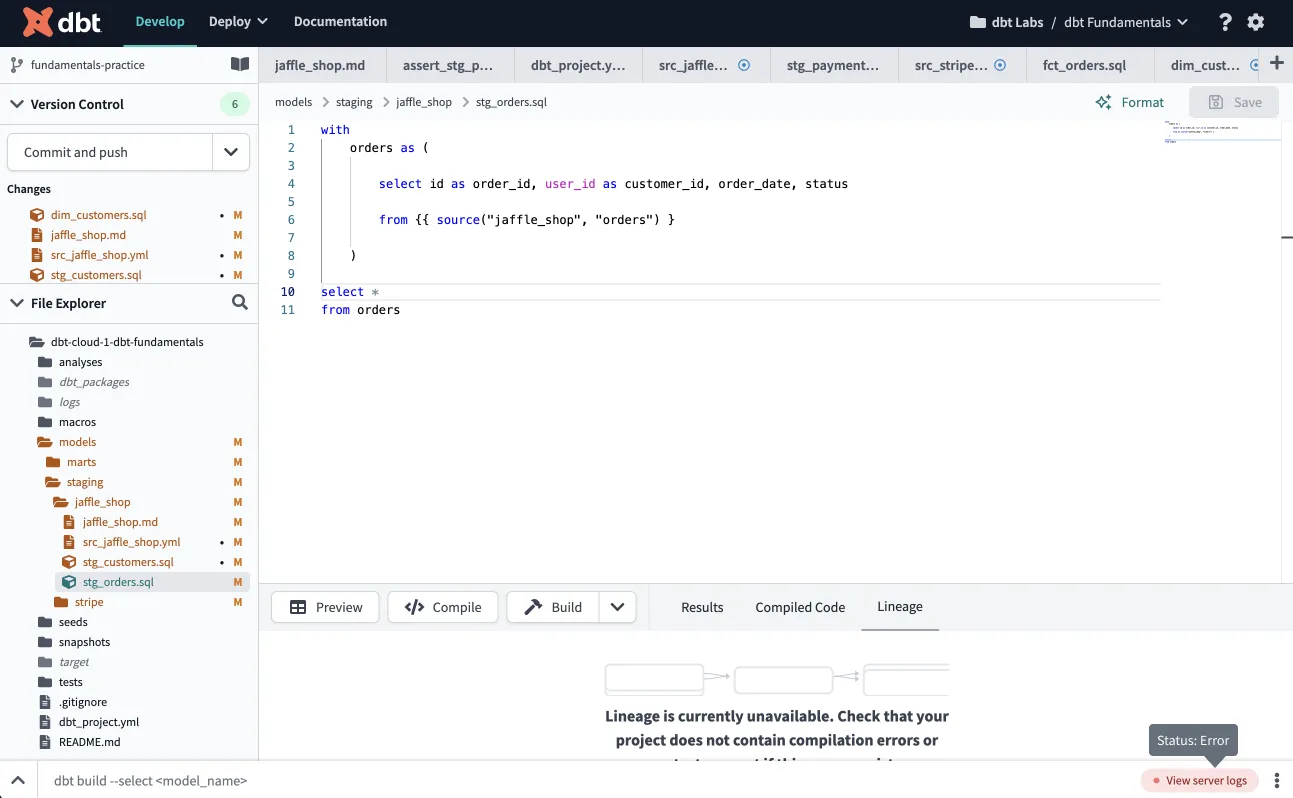Open .gitignore file in explorer
Screen dimensions: 1293x798
(x=83, y=702)
